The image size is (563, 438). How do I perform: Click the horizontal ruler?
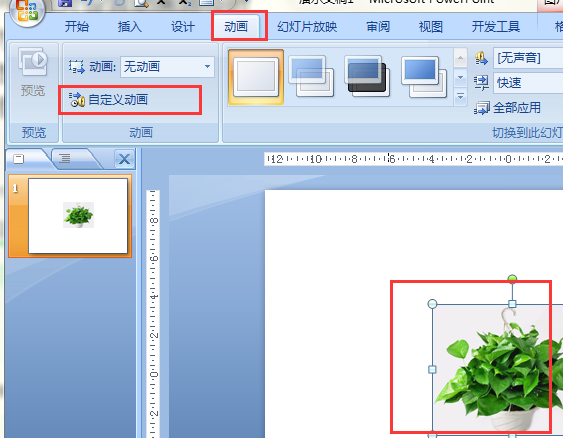pyautogui.click(x=413, y=159)
